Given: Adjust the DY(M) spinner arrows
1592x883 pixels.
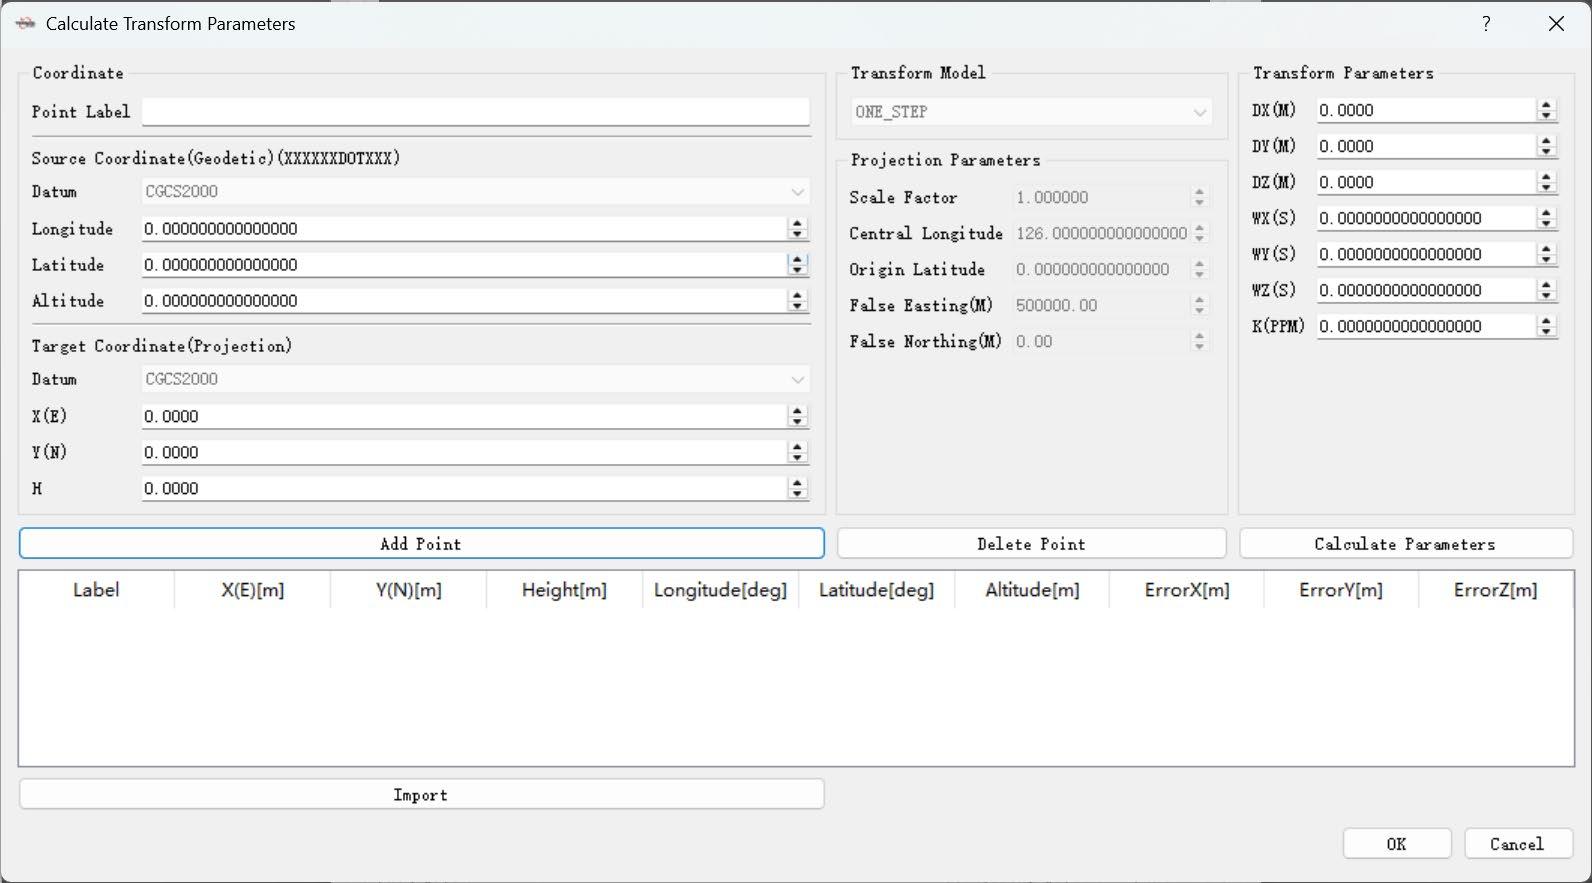Looking at the screenshot, I should click(x=1547, y=146).
